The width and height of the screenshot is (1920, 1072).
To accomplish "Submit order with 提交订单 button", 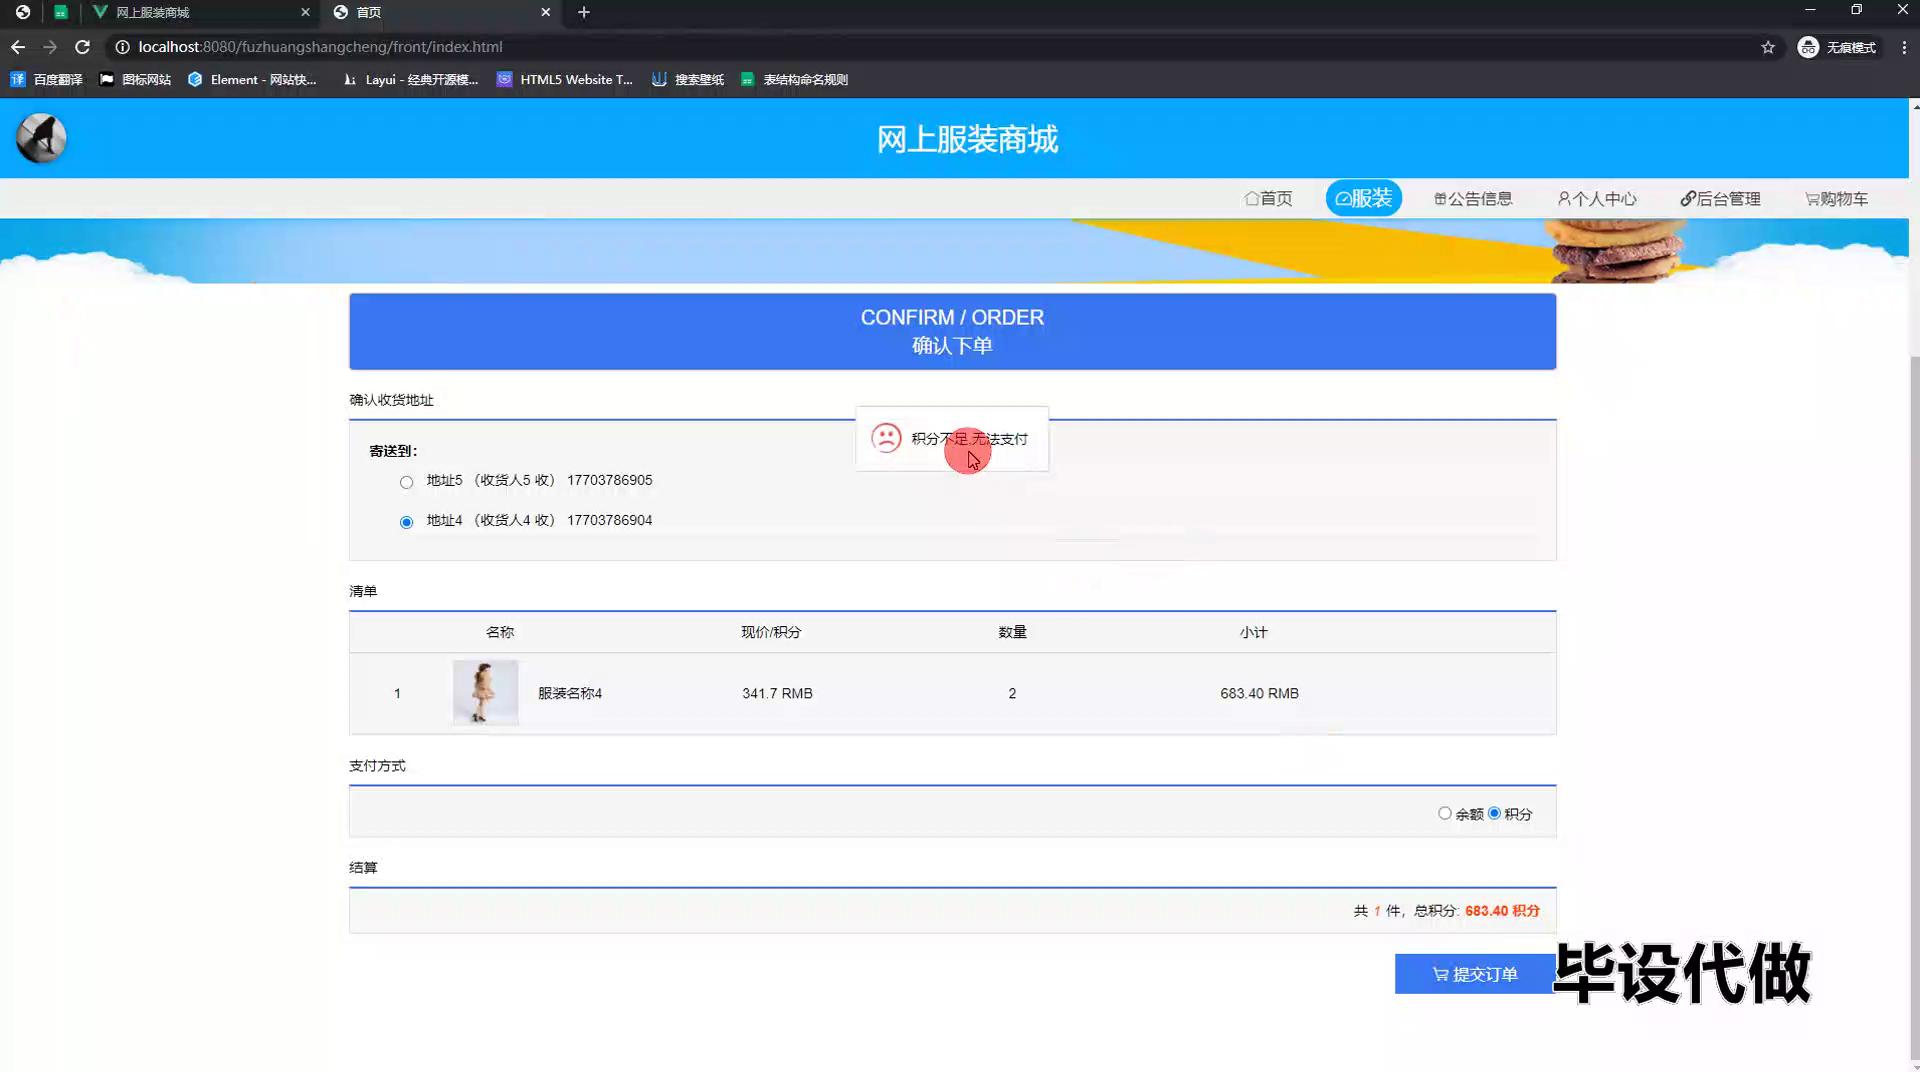I will (x=1475, y=974).
